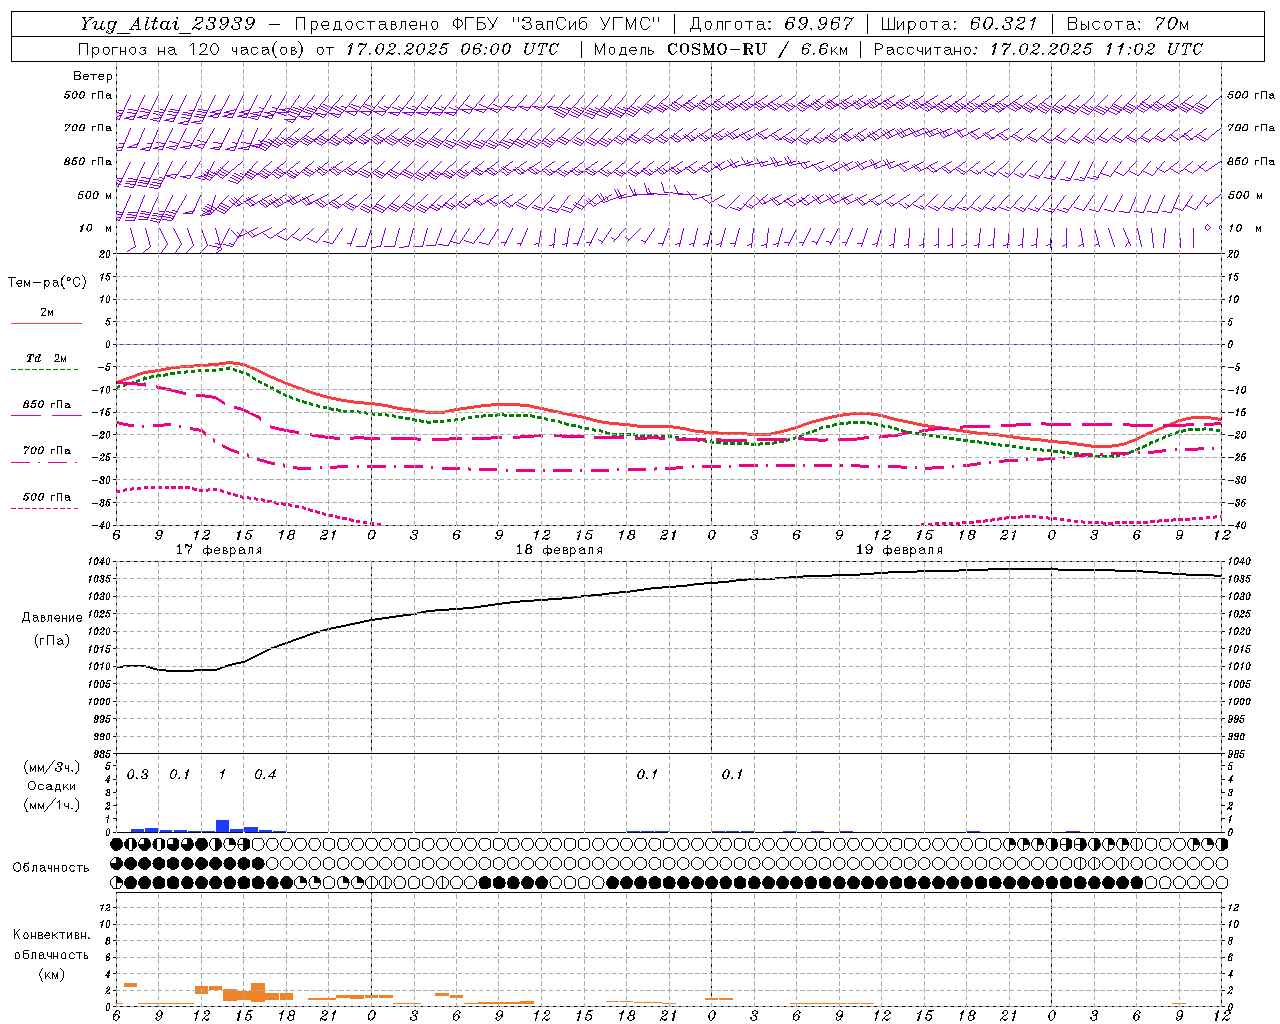Viewport: 1280px width, 1024px height.
Task: Click the Рассчитано: 17.02.2025 11:02 UTC text
Action: pos(1038,49)
